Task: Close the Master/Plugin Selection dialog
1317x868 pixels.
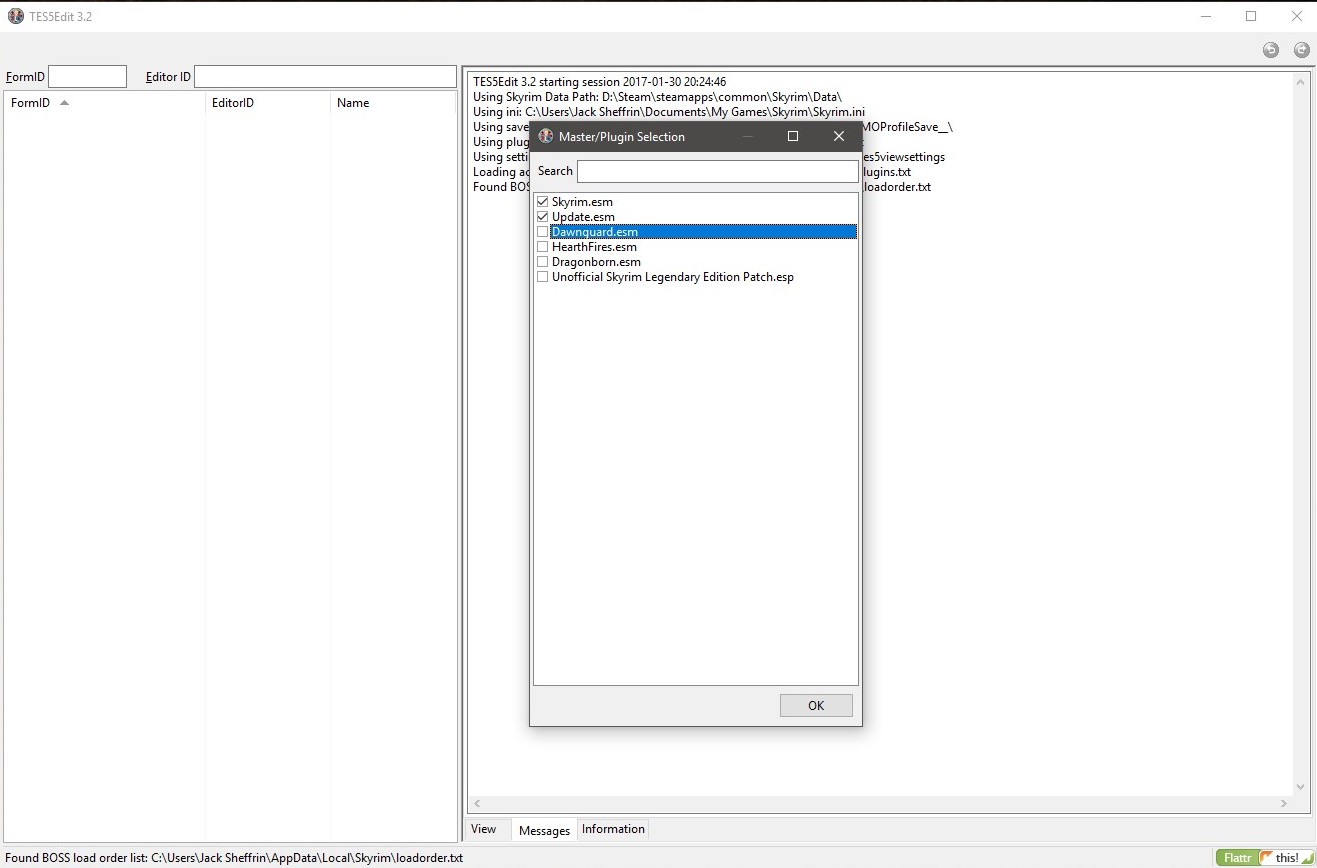Action: 839,136
